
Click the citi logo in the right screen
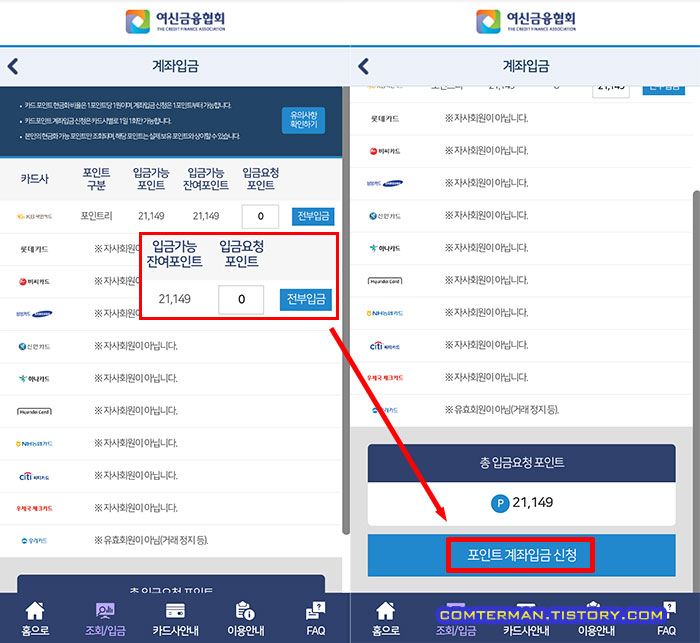(385, 346)
